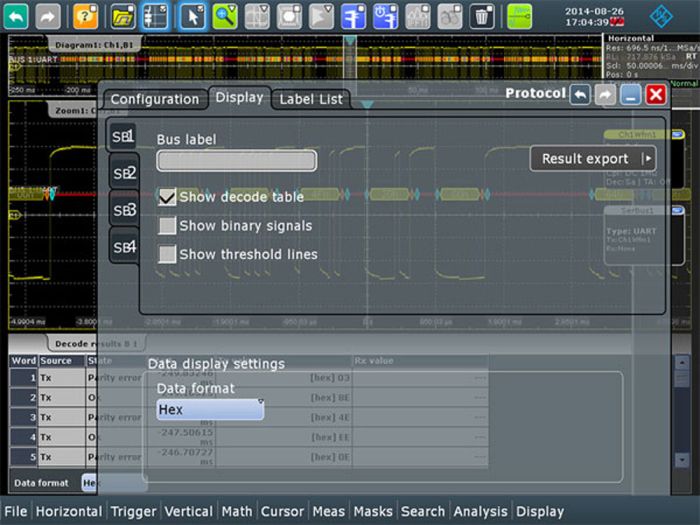This screenshot has width=700, height=525.
Task: Open the Vertical menu
Action: (x=189, y=512)
